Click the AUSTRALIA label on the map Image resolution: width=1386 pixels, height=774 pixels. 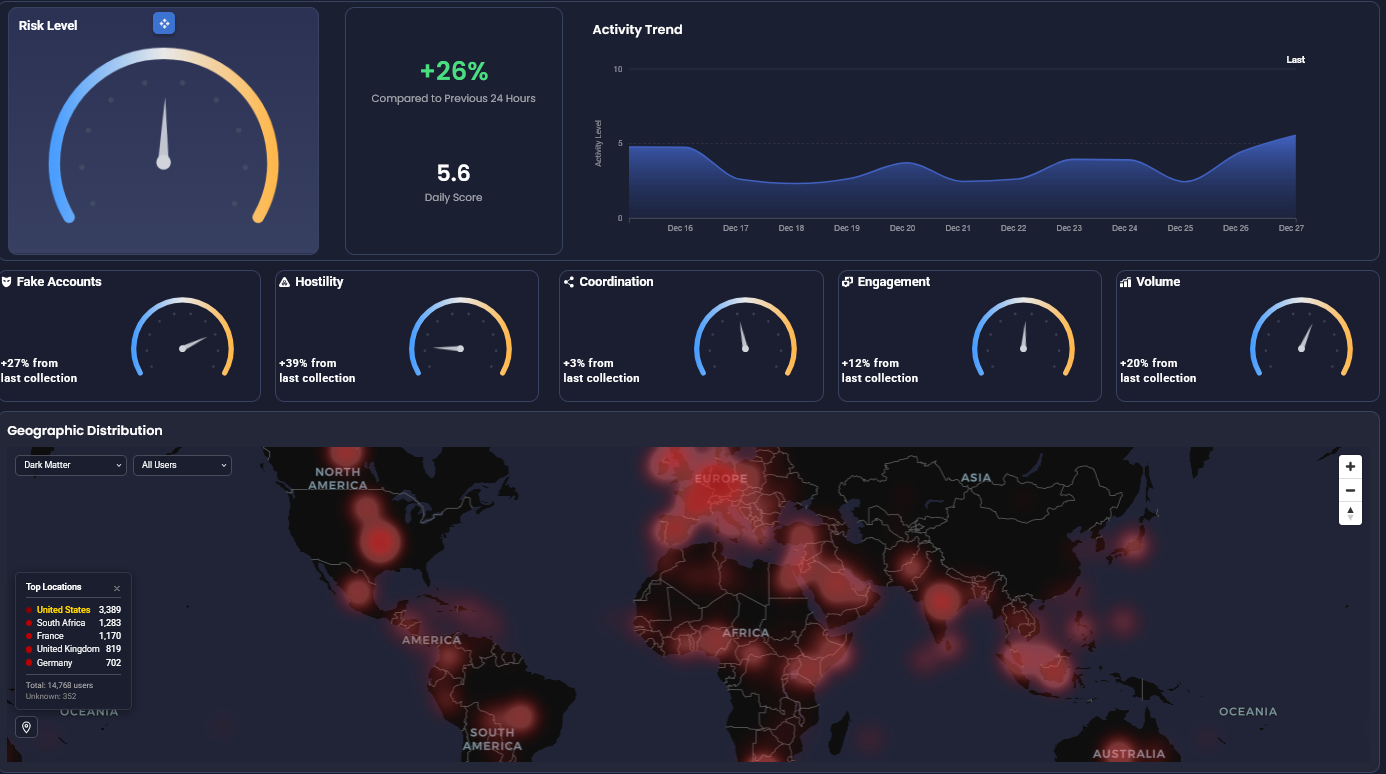pyautogui.click(x=1129, y=754)
